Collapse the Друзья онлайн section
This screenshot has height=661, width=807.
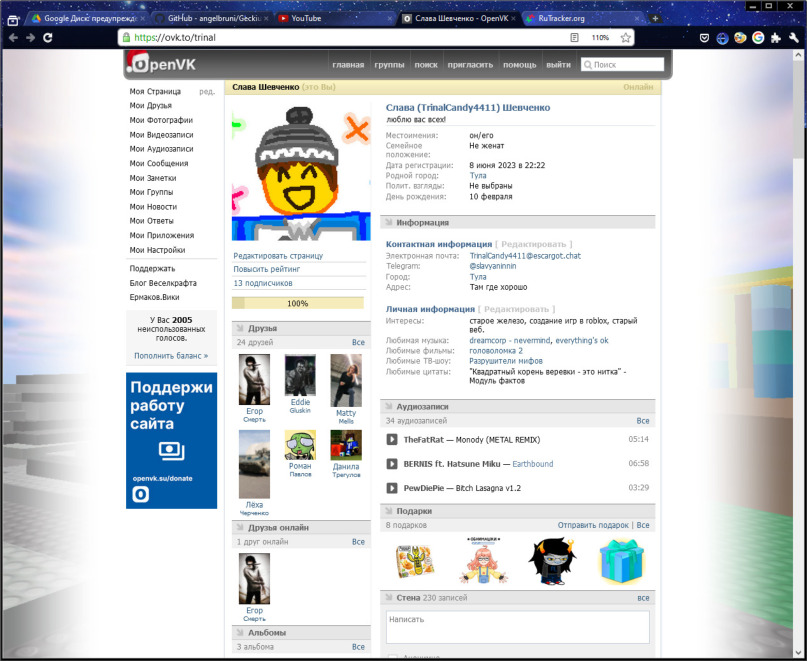(x=301, y=528)
